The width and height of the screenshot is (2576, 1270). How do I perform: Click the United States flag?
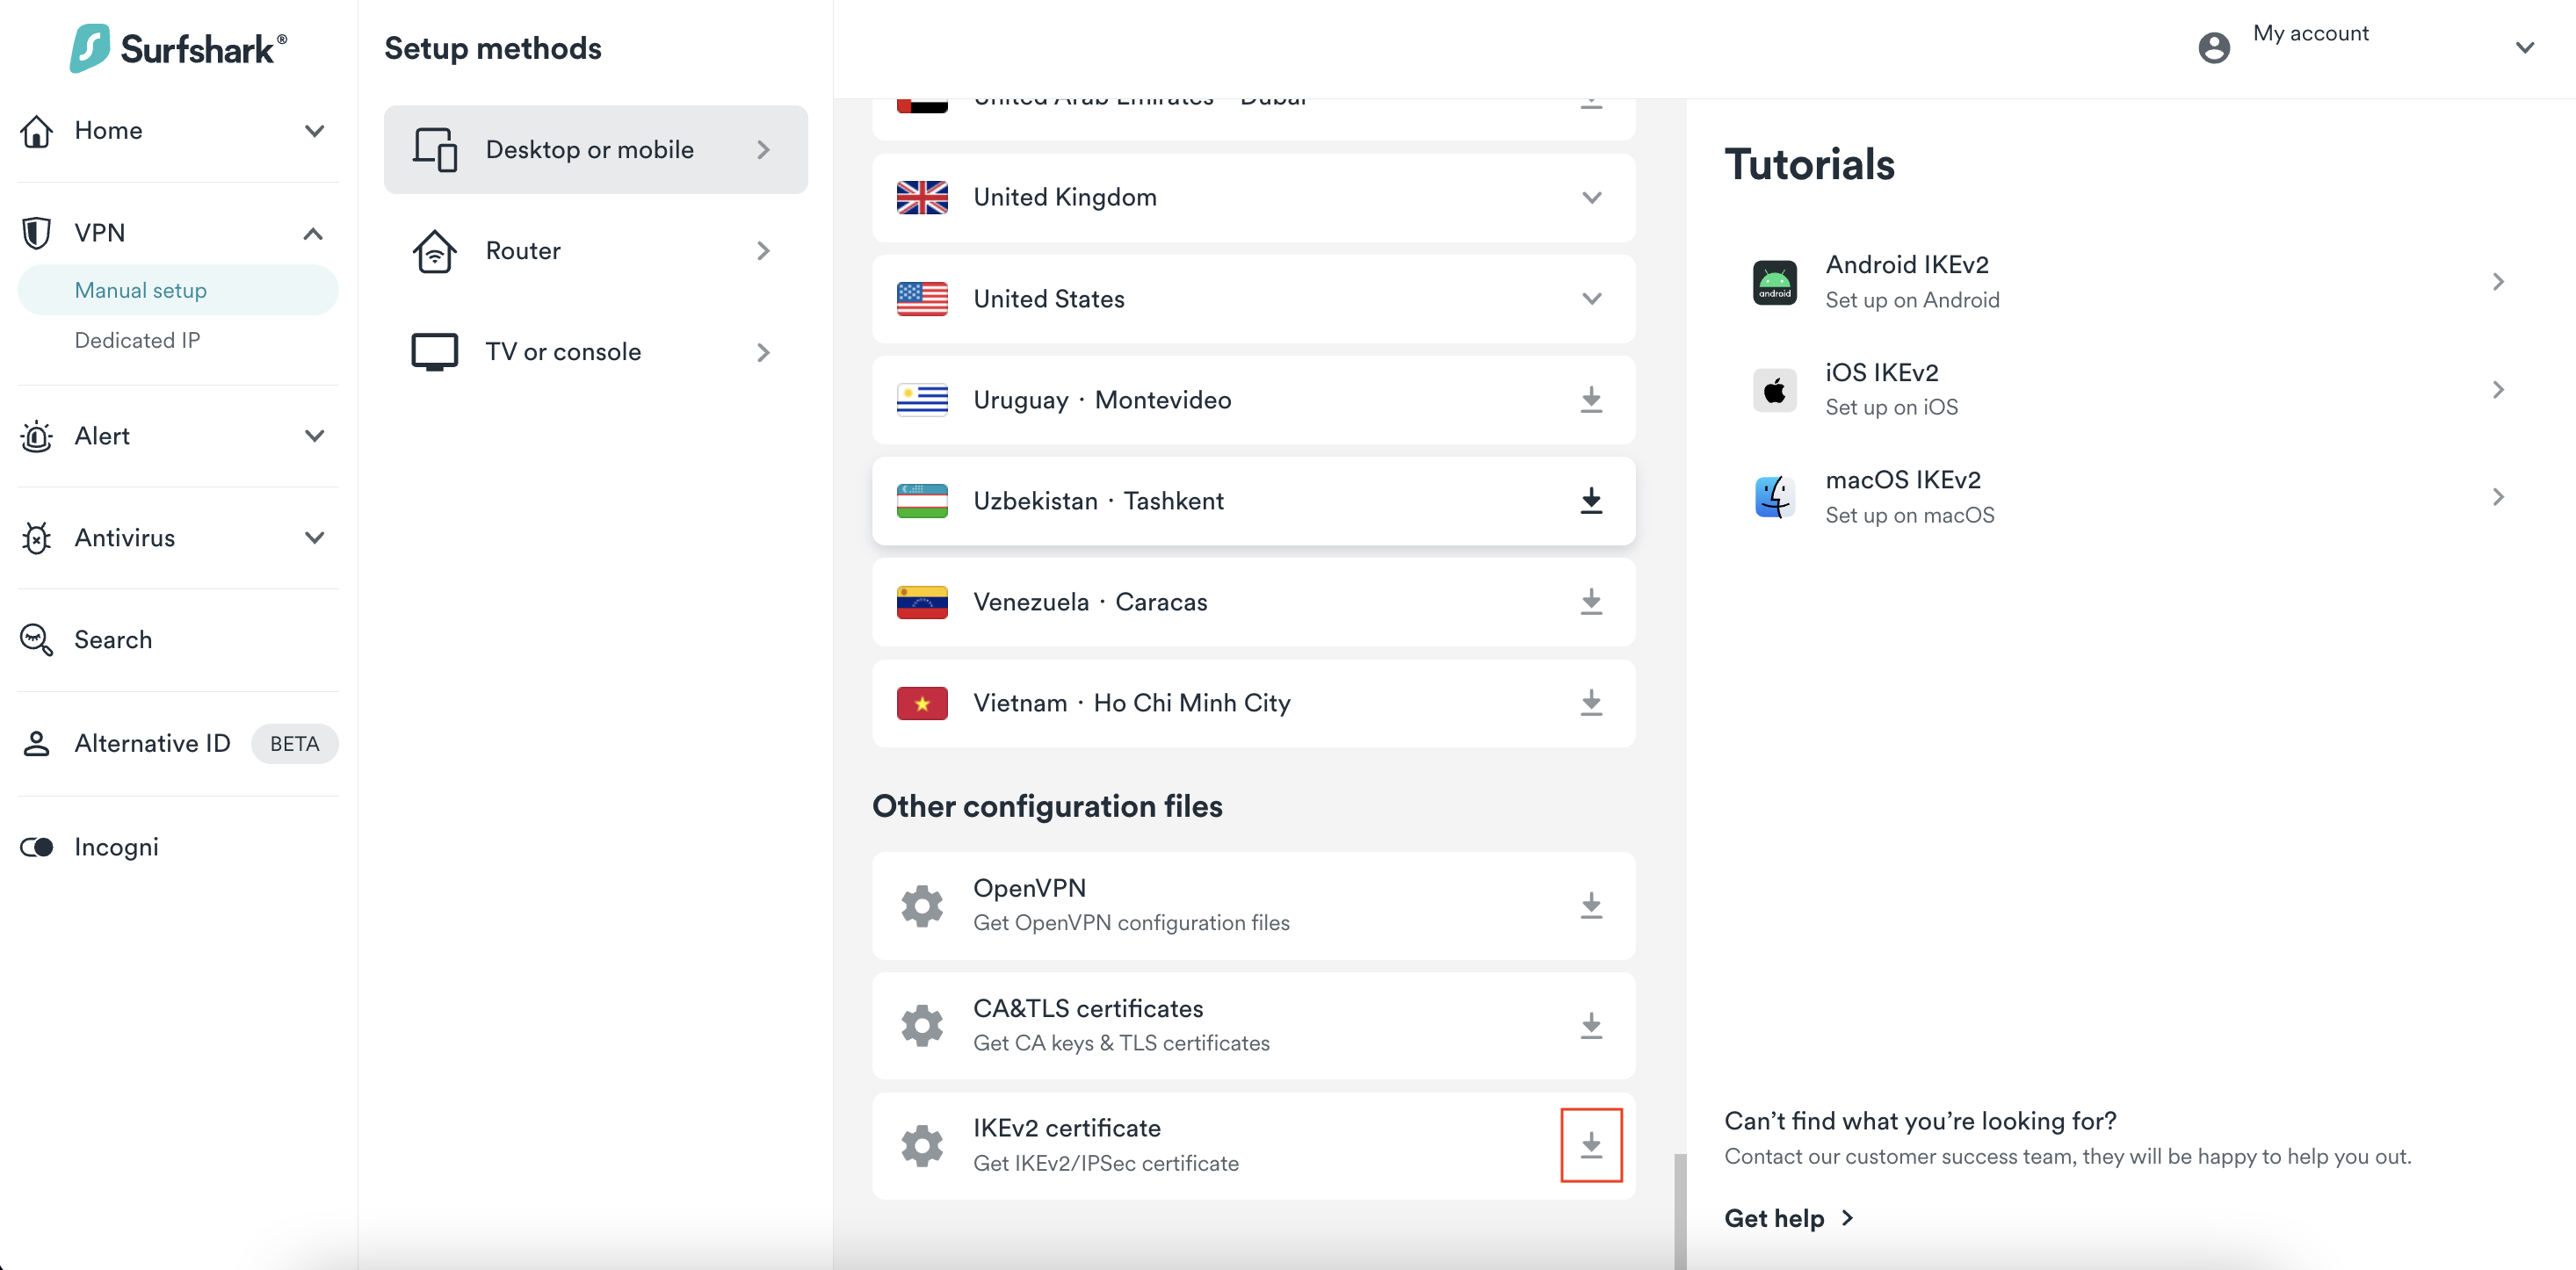point(922,299)
